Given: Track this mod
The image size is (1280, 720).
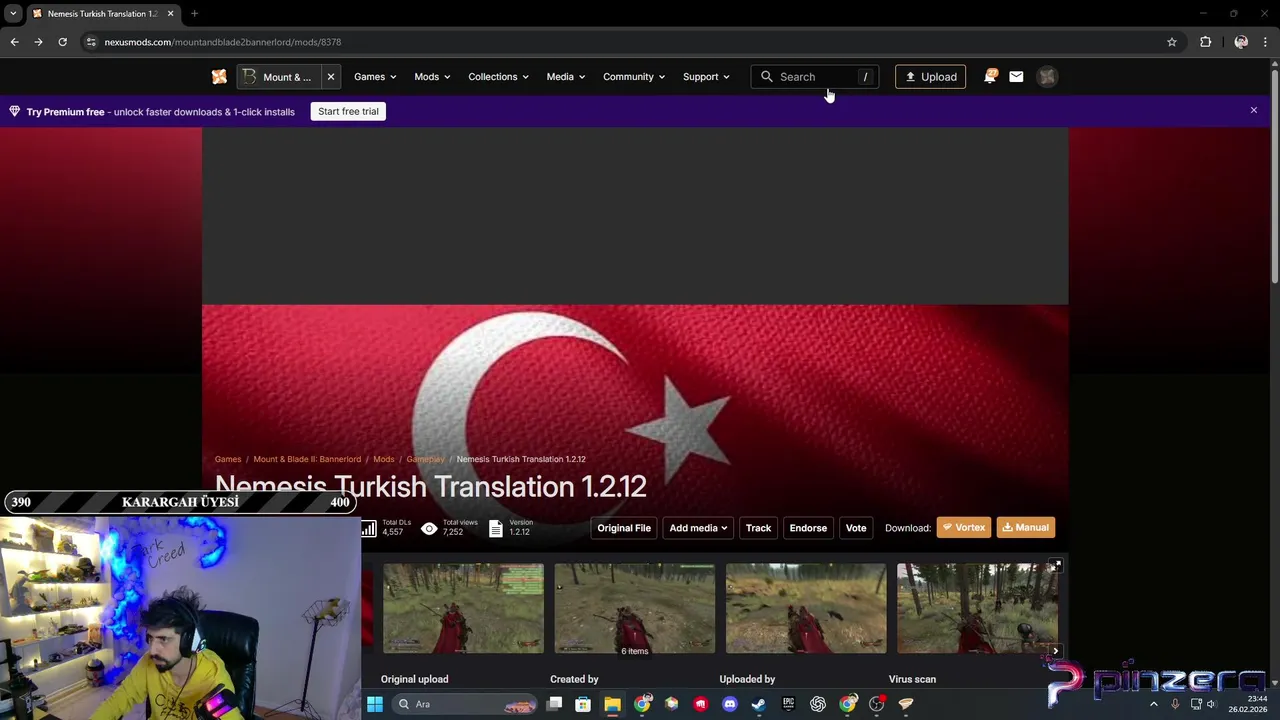Looking at the screenshot, I should click(758, 528).
